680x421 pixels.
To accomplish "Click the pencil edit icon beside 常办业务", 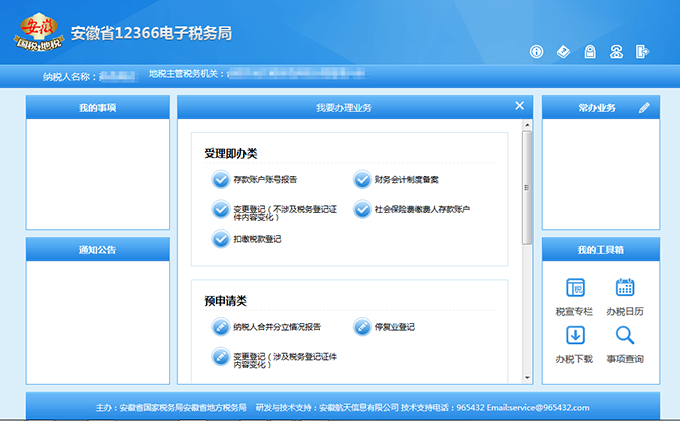I will tap(644, 107).
